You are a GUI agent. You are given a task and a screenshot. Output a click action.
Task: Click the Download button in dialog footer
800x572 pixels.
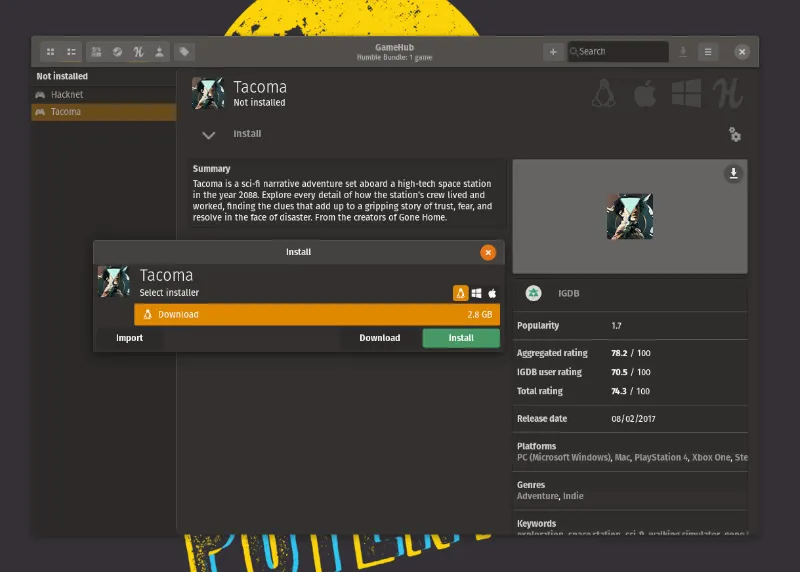point(380,338)
